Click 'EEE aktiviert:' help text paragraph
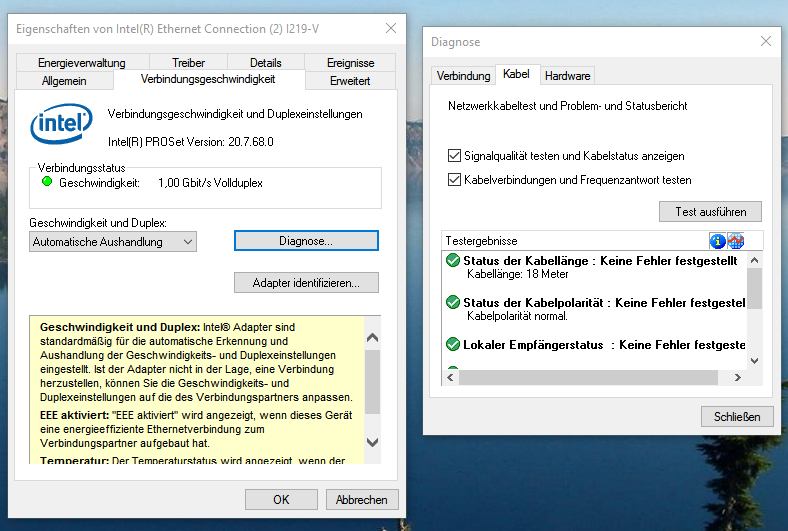Image resolution: width=788 pixels, height=531 pixels. 196,430
